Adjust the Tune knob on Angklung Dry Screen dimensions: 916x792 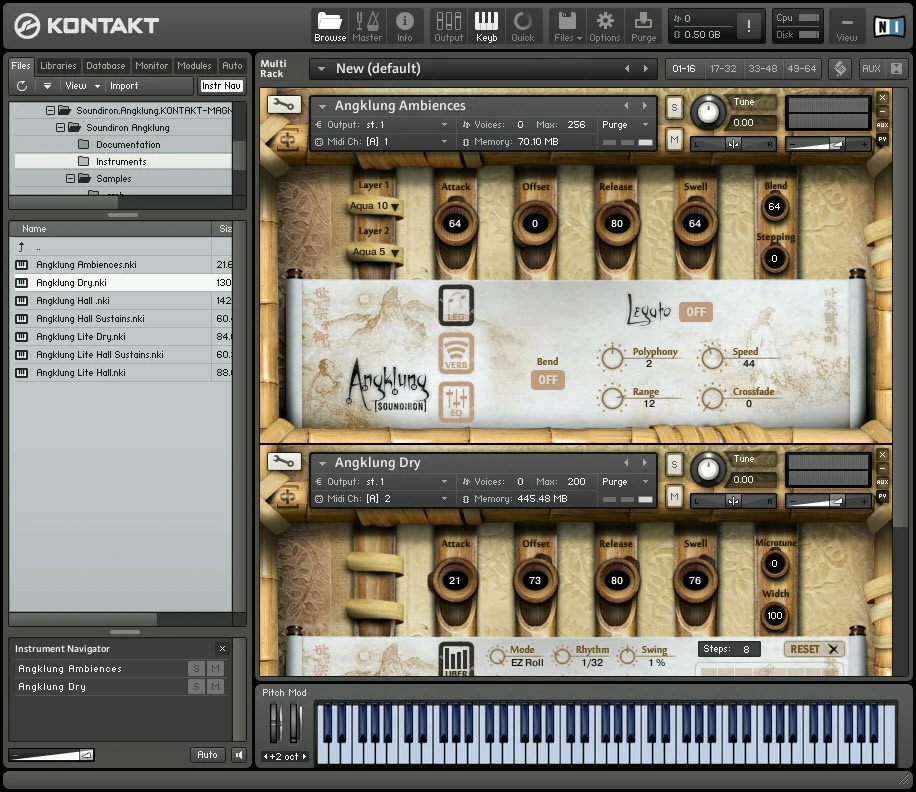point(707,469)
